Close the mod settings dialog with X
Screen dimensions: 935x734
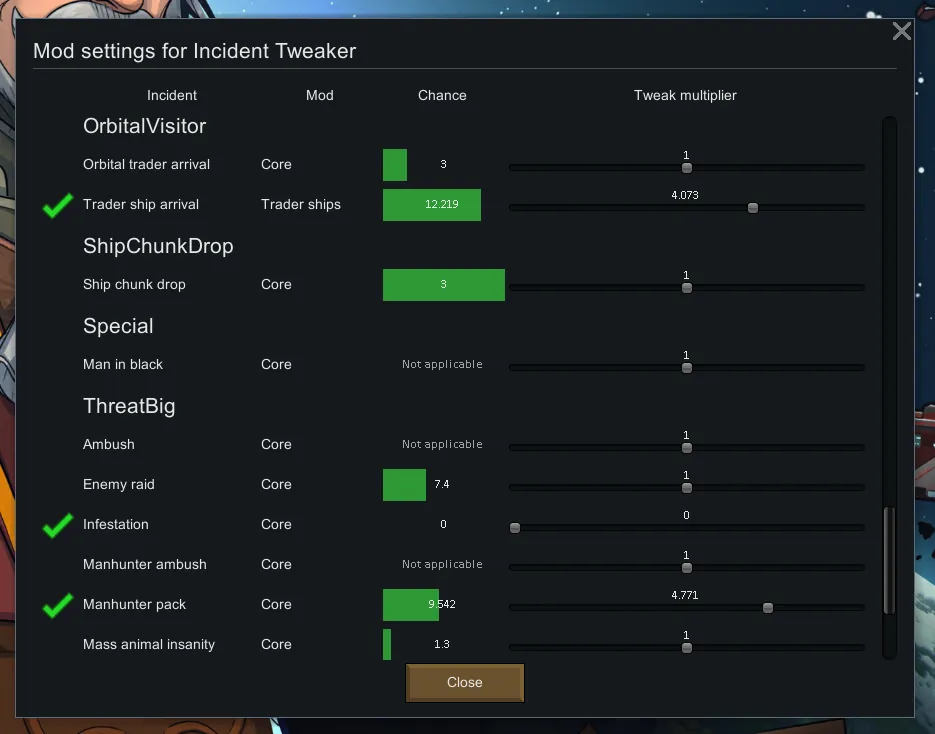901,31
